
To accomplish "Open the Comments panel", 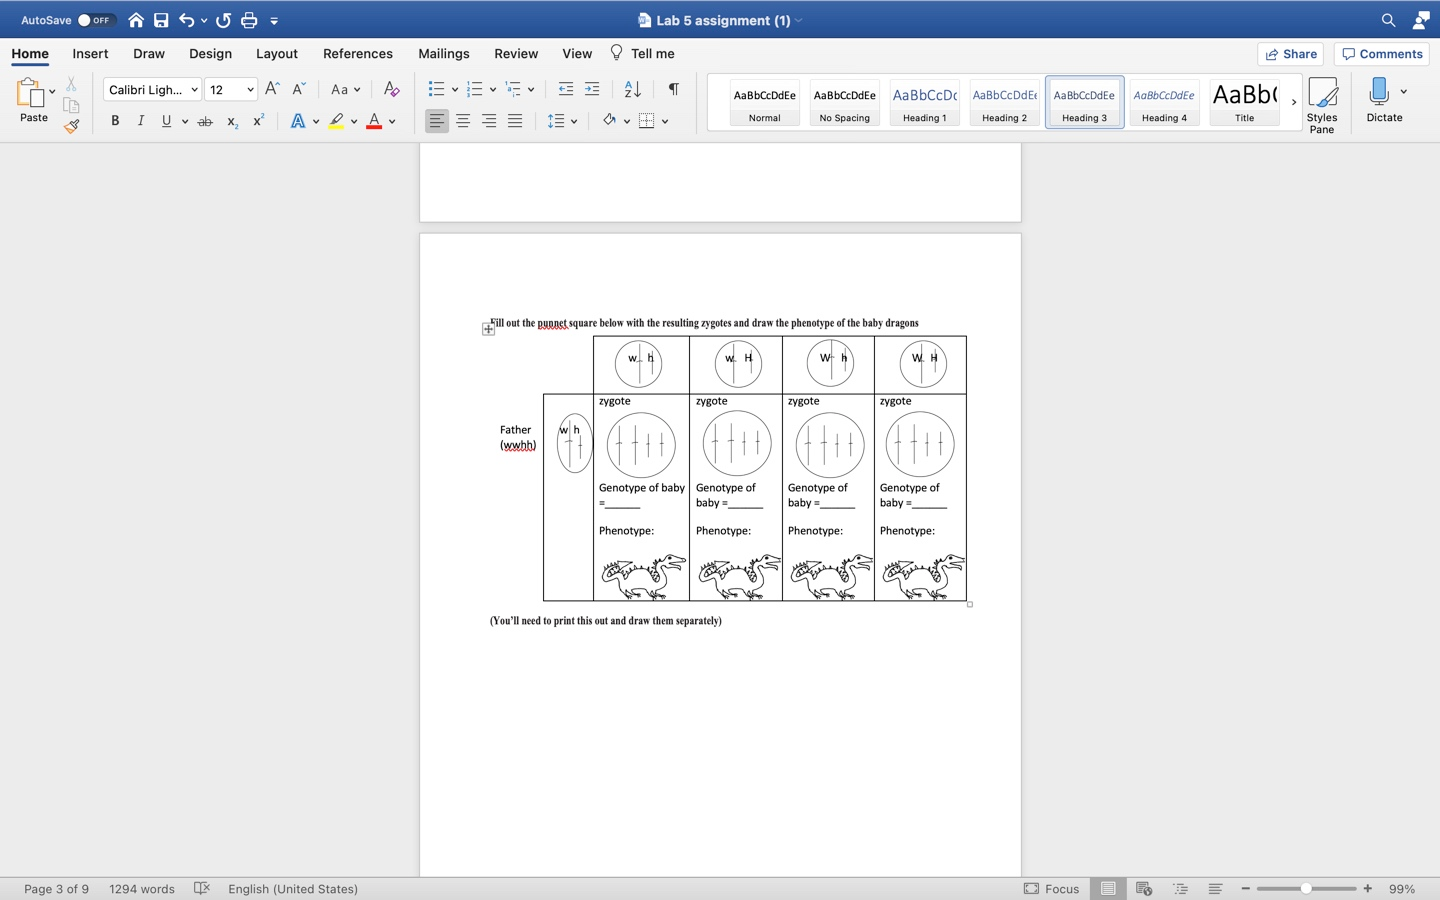I will (1381, 53).
